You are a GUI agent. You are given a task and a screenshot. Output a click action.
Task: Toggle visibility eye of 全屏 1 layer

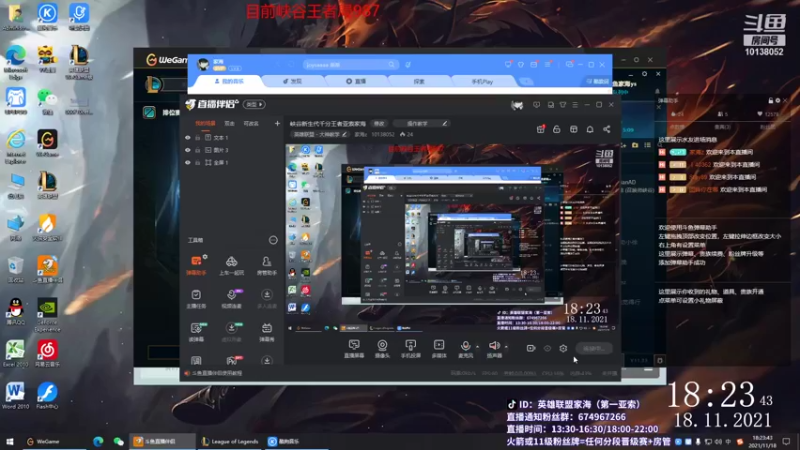[x=188, y=162]
